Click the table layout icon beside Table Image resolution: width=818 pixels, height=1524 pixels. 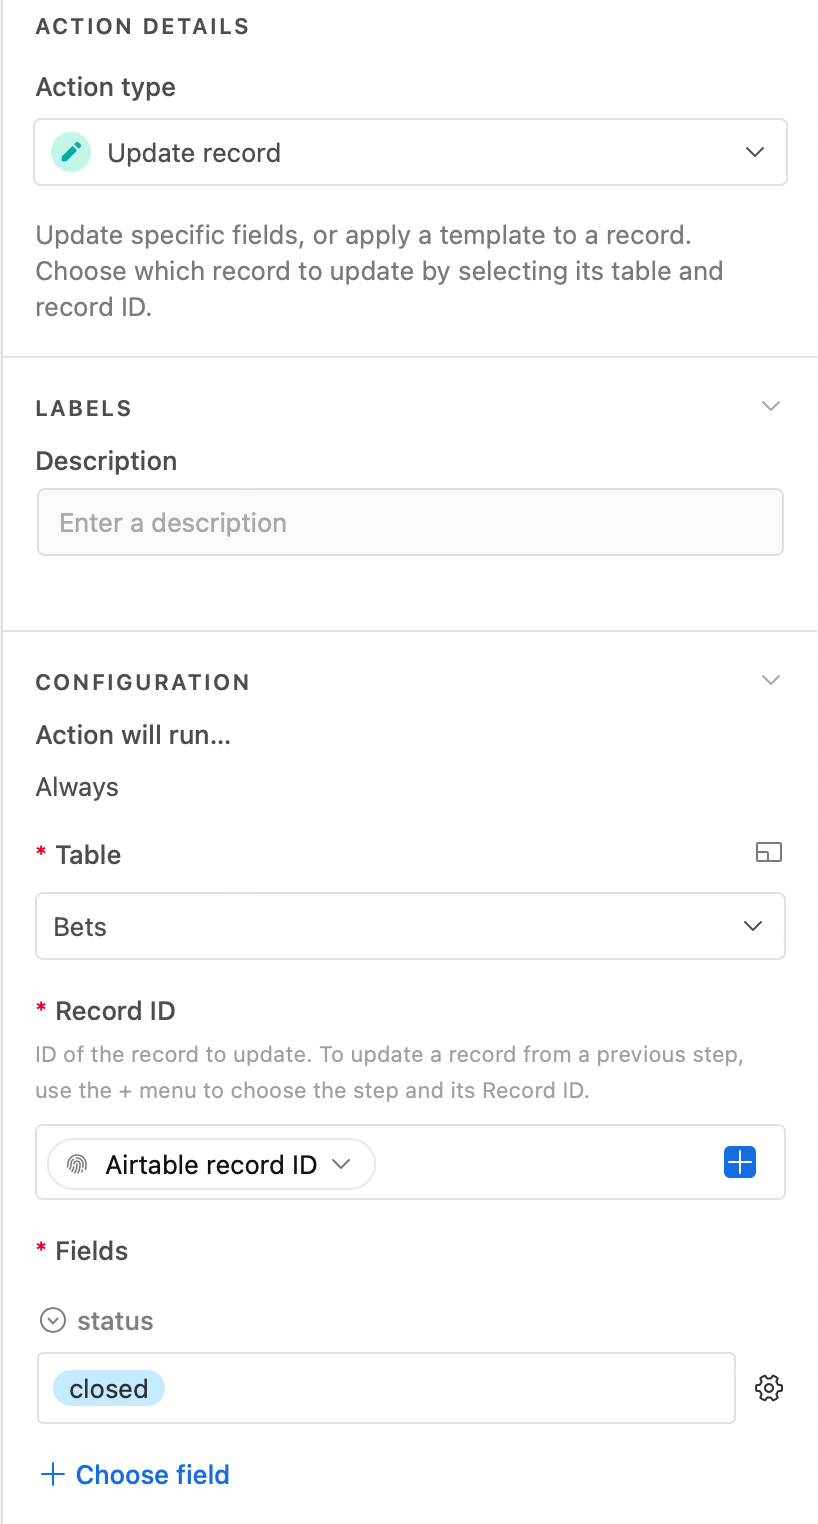[769, 852]
